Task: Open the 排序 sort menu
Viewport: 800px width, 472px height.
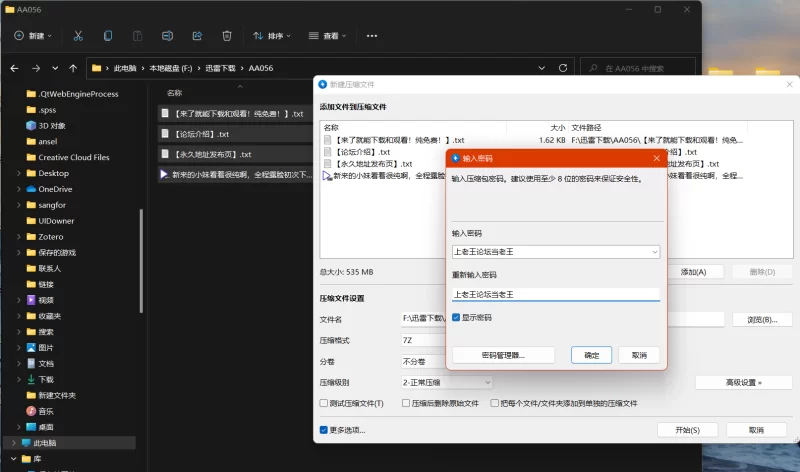Action: coord(268,36)
